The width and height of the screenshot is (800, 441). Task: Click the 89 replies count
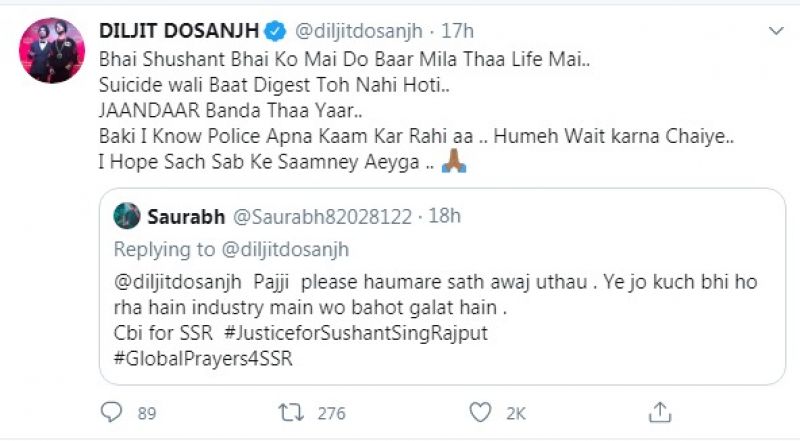pyautogui.click(x=146, y=411)
